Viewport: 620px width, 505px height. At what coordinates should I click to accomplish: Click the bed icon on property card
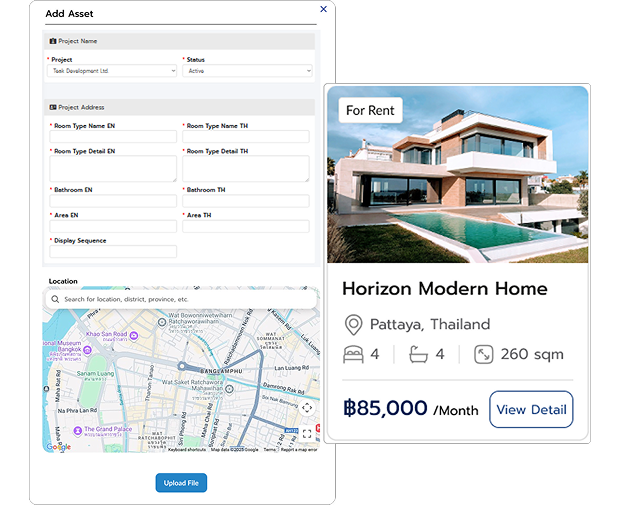pyautogui.click(x=353, y=355)
